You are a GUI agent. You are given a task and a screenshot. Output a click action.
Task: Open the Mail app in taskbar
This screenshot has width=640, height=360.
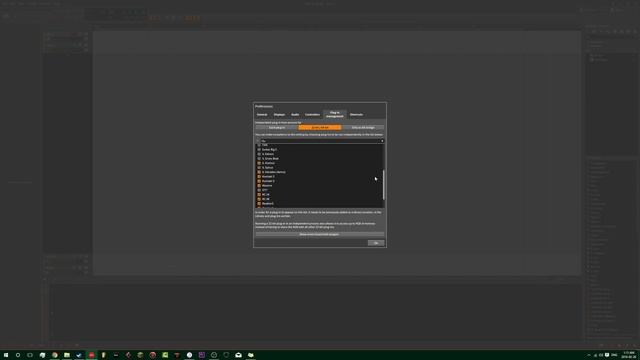[x=238, y=355]
